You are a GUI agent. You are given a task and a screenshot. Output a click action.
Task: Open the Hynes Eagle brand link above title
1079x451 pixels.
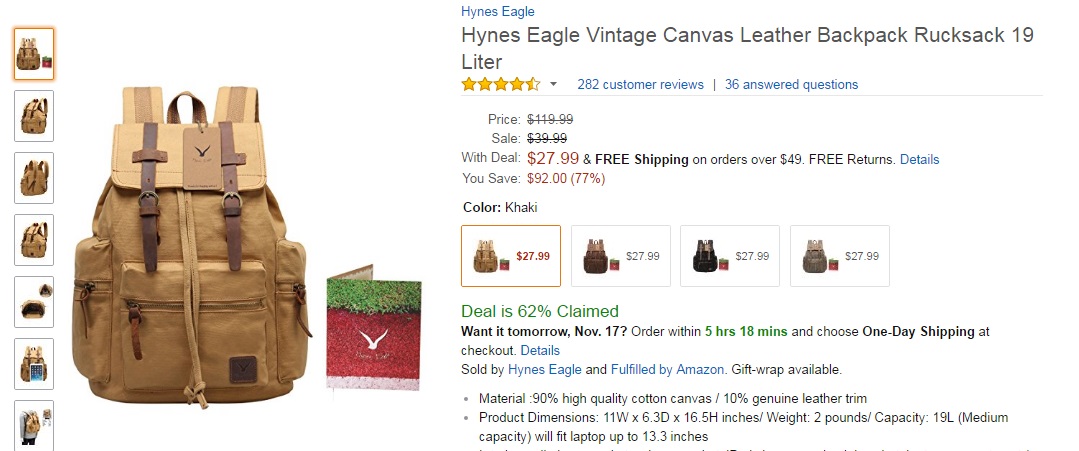(x=497, y=12)
